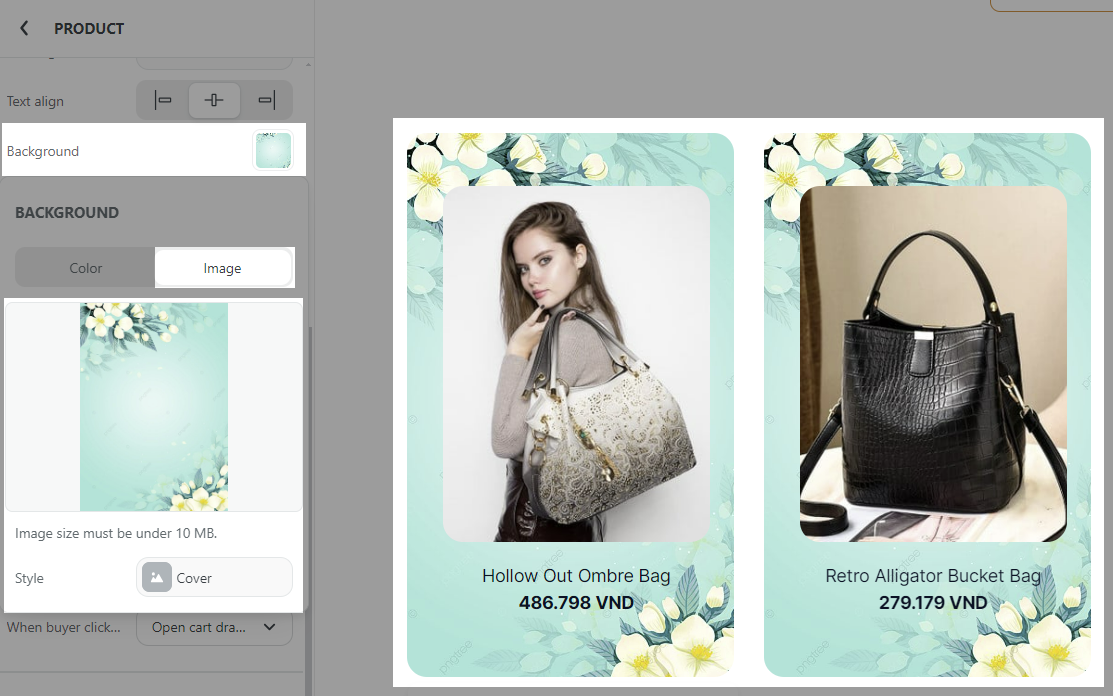Switch to the Color tab
Screen dimensions: 1113x696
86,268
